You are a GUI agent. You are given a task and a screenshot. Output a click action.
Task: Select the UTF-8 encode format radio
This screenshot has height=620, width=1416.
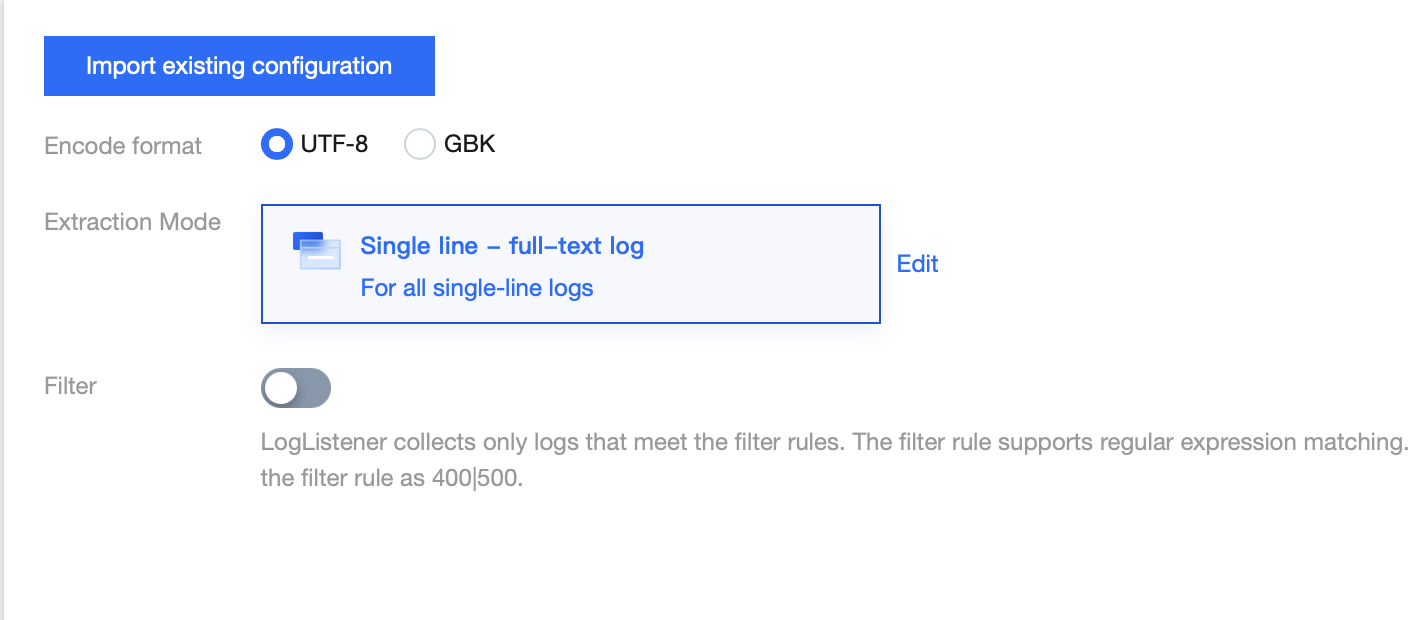(276, 145)
